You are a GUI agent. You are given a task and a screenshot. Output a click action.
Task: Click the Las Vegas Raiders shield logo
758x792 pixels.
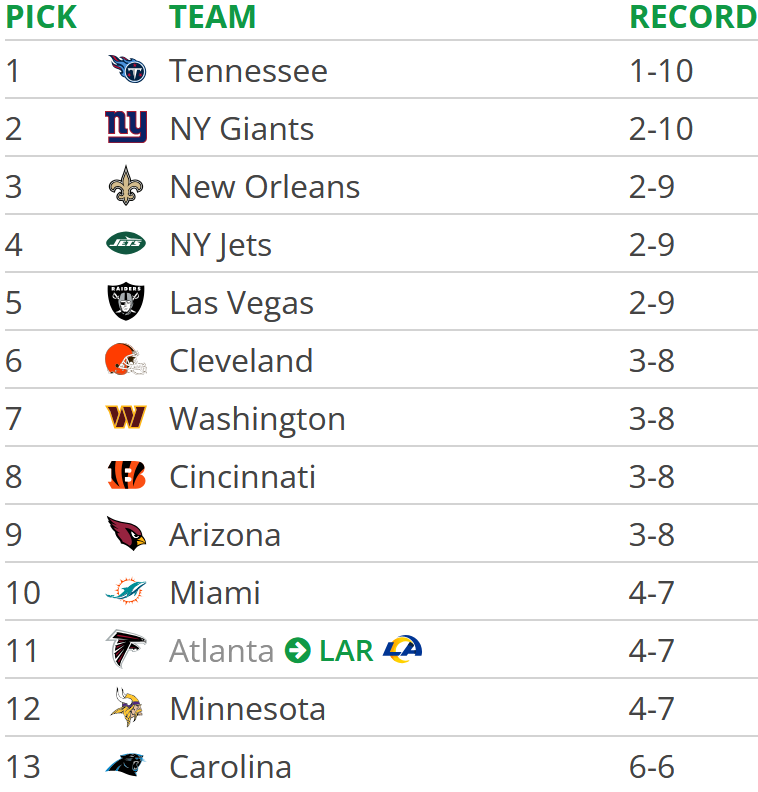point(126,302)
